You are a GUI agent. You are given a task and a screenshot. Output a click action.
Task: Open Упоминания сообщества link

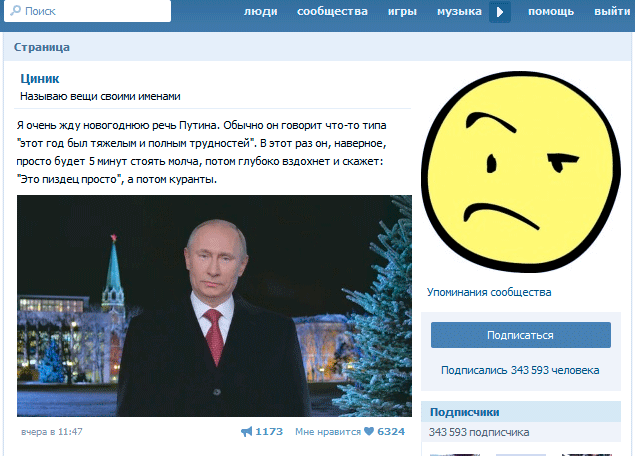pyautogui.click(x=489, y=292)
